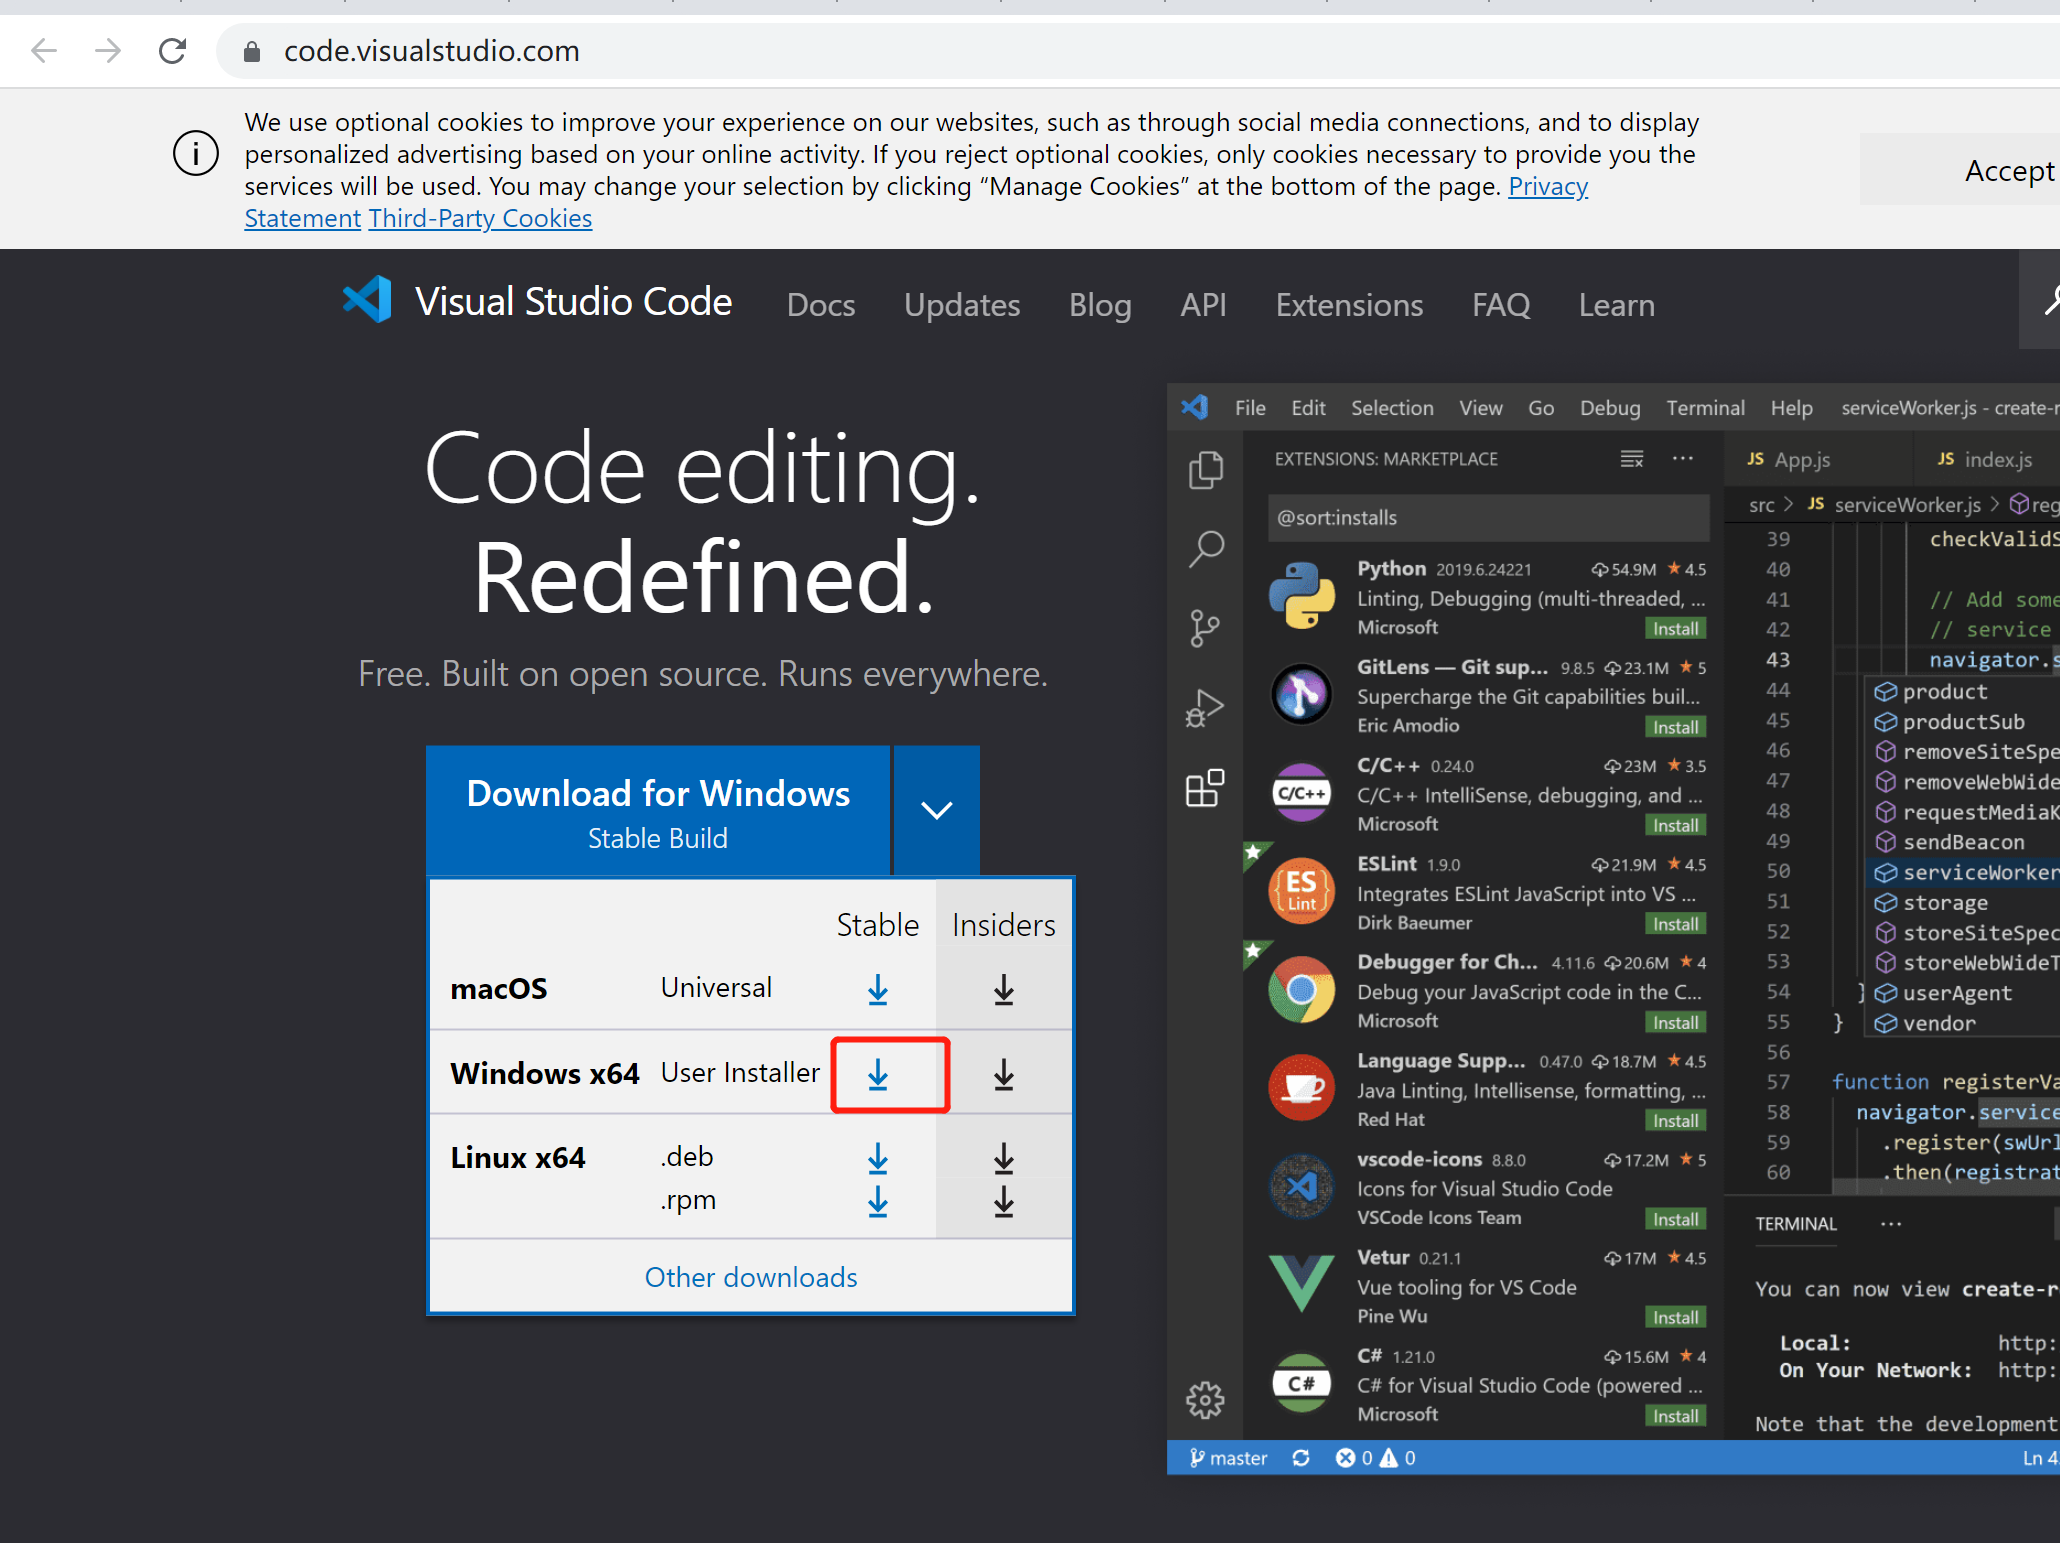Image resolution: width=2060 pixels, height=1543 pixels.
Task: Open Search icon in VS Code activity bar
Action: coord(1206,549)
